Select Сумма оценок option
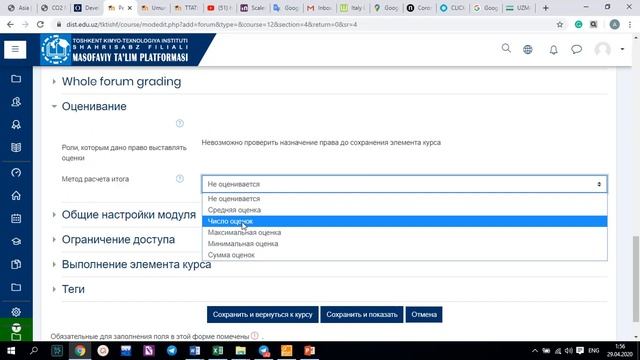The height and width of the screenshot is (360, 640). [x=404, y=255]
